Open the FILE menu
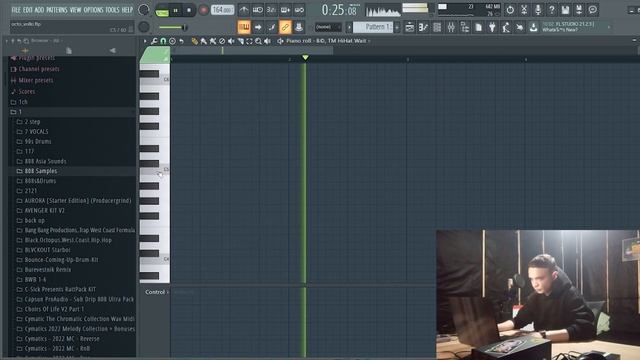 [x=16, y=10]
